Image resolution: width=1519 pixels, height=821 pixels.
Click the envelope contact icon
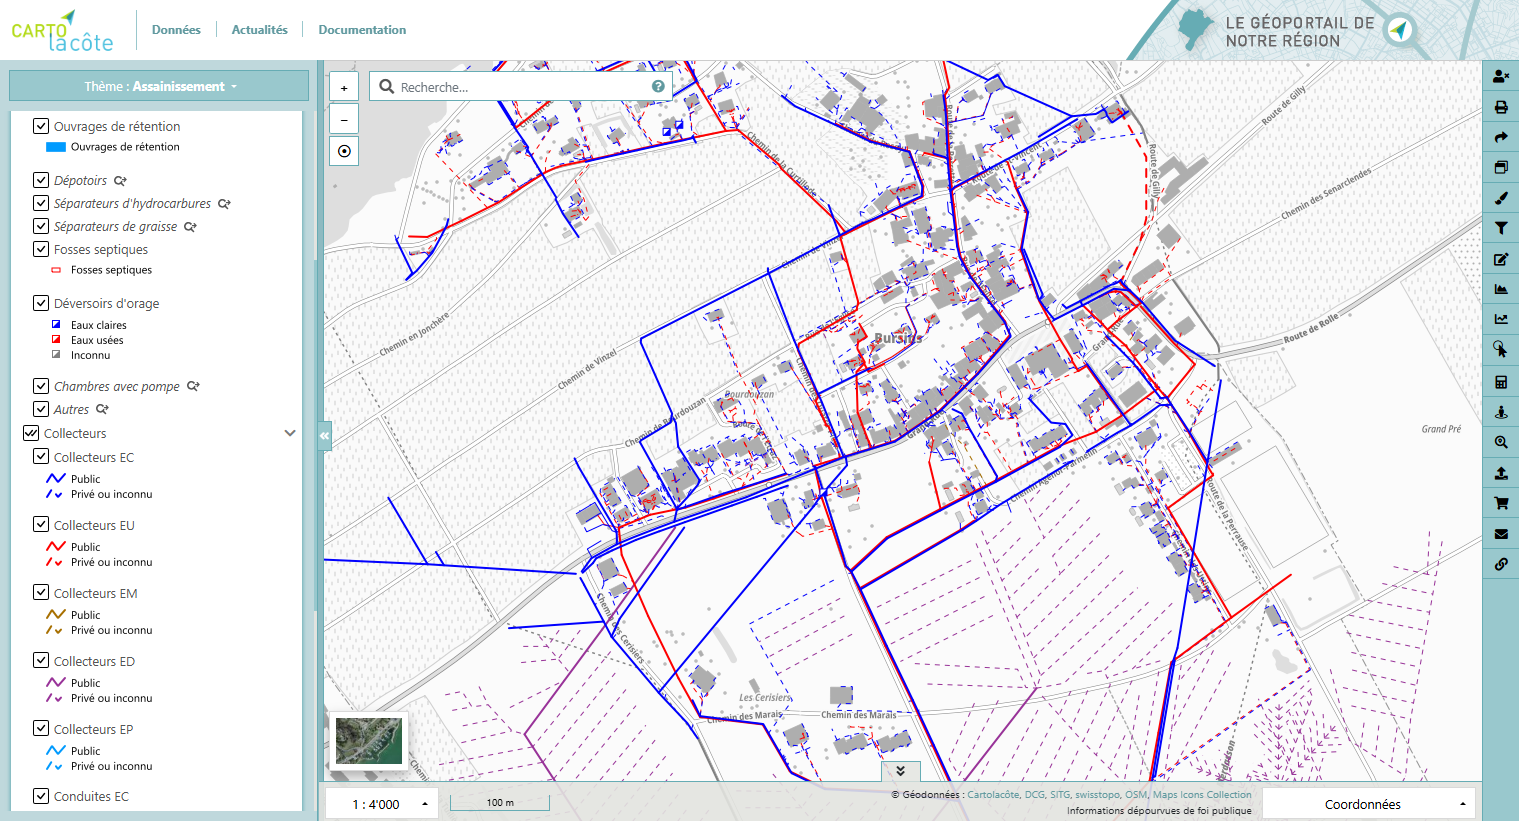tap(1501, 534)
